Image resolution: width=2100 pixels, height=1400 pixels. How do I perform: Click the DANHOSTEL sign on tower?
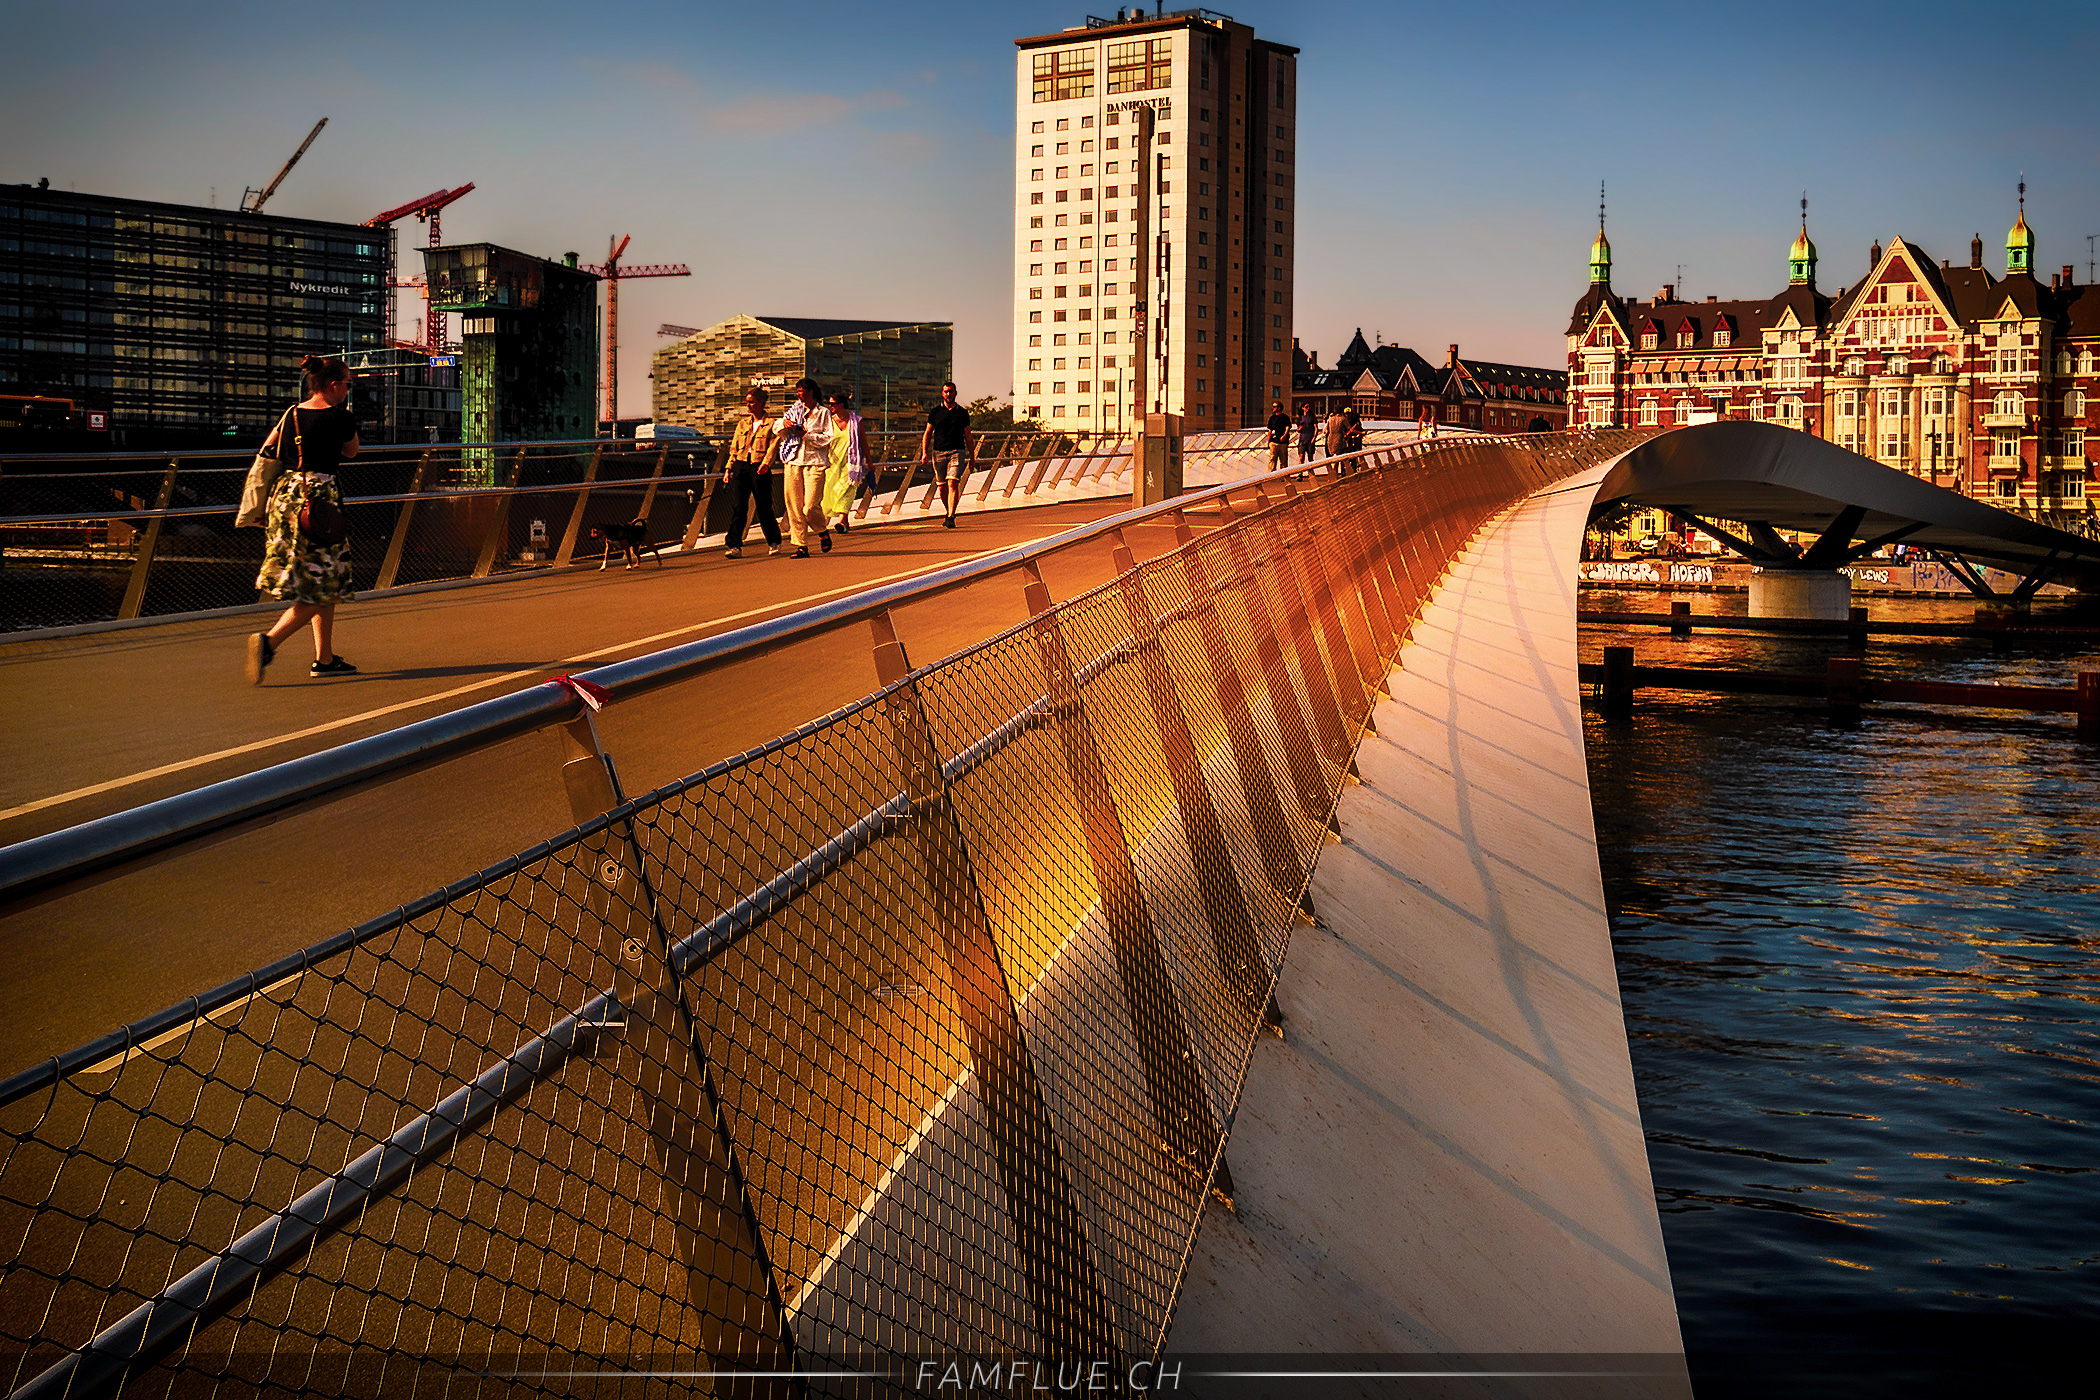pyautogui.click(x=1138, y=104)
